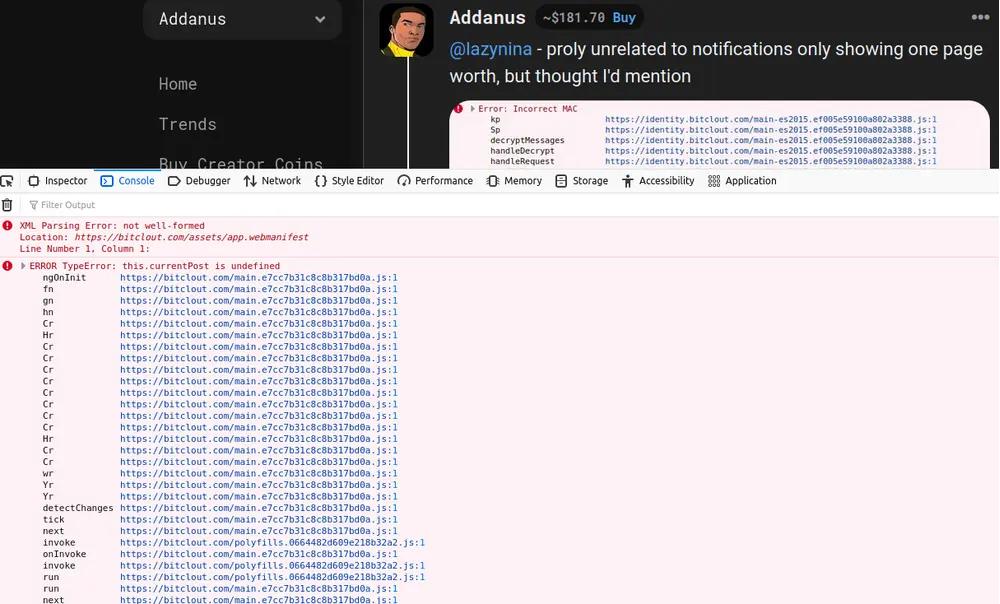Open the Storage panel

581,181
